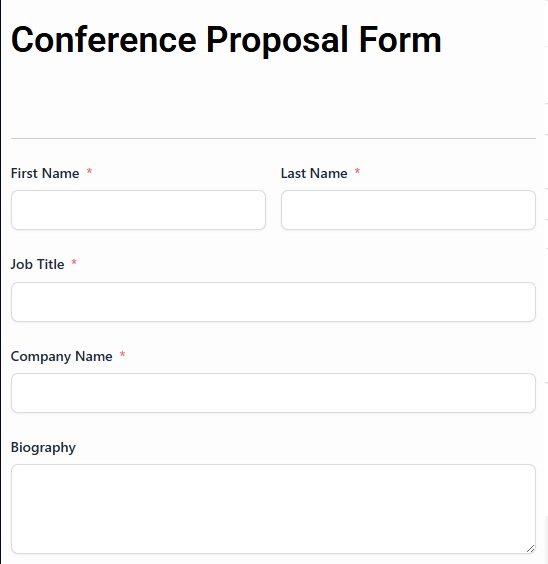Click the word Proposal in the heading

coord(278,41)
